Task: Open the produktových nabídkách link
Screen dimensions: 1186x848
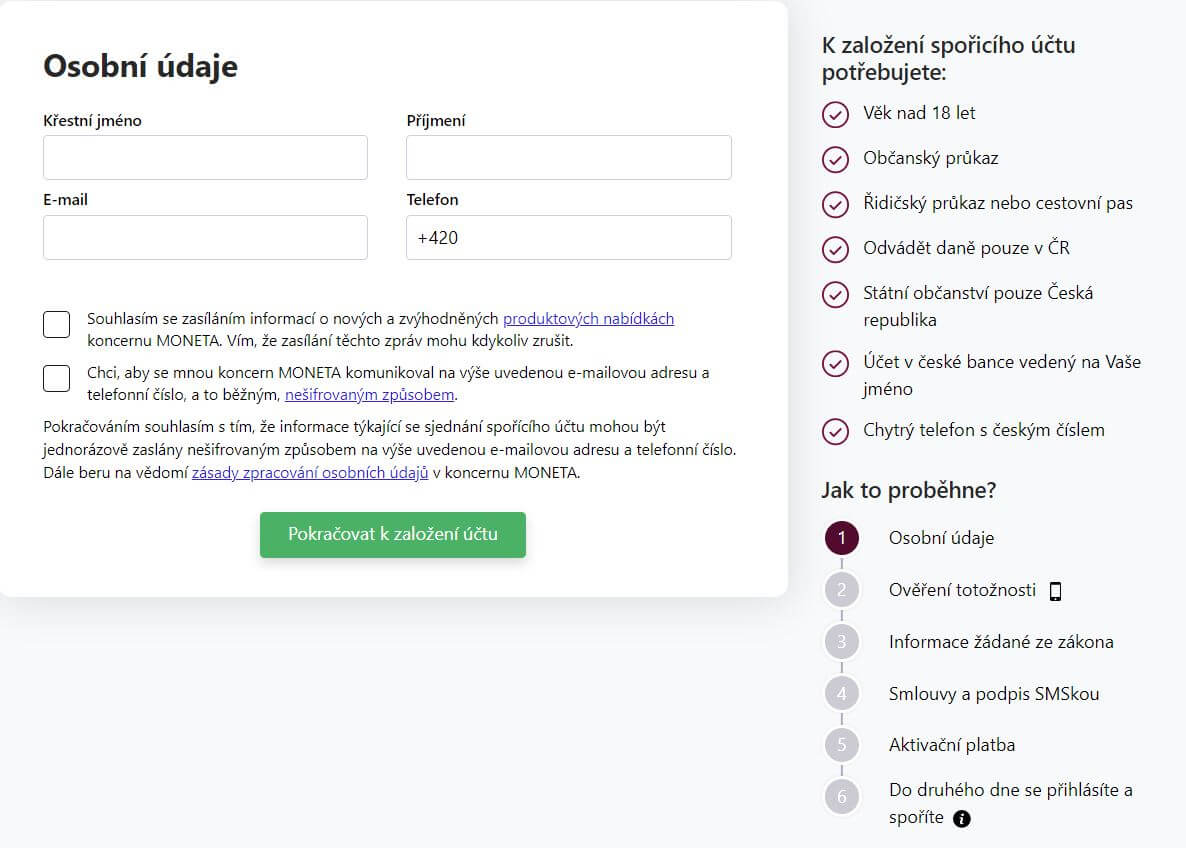Action: click(588, 319)
